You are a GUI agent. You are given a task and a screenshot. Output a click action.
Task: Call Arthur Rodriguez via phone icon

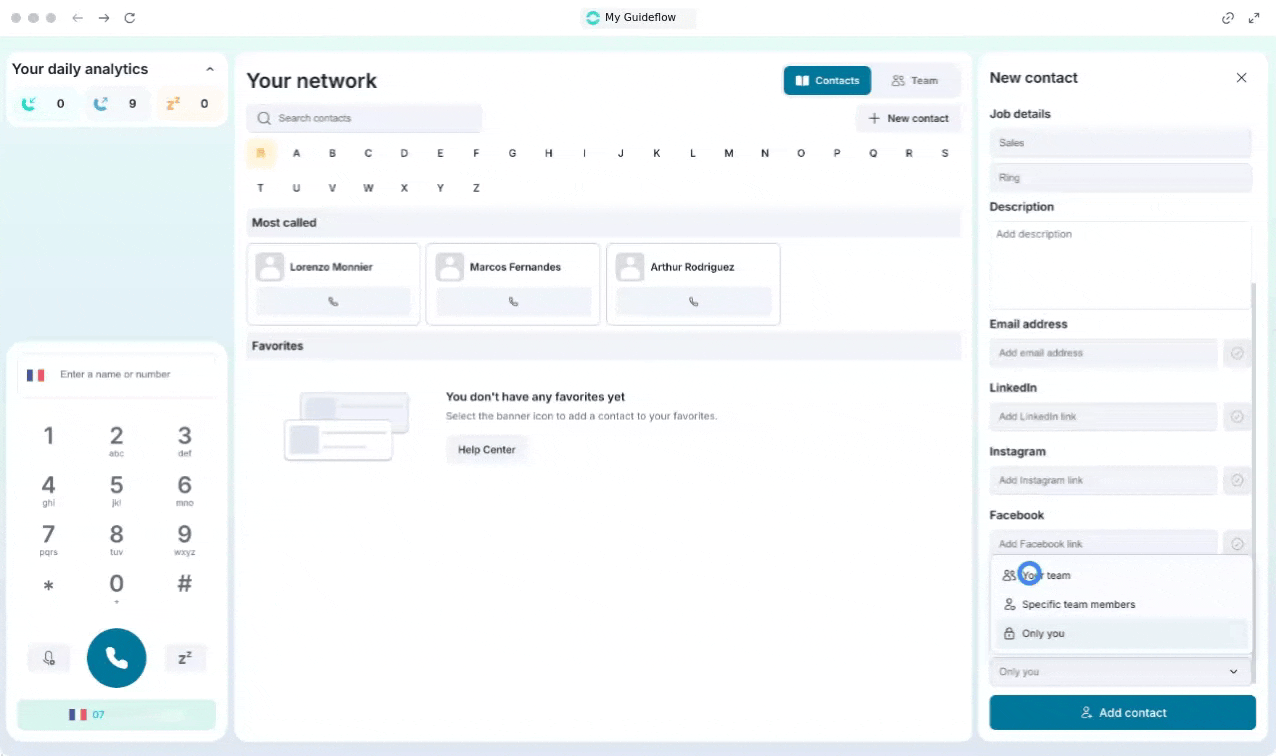[693, 301]
